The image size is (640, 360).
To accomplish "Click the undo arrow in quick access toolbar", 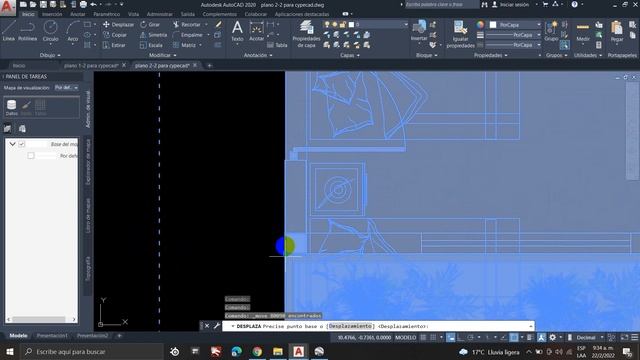I will (x=93, y=4).
